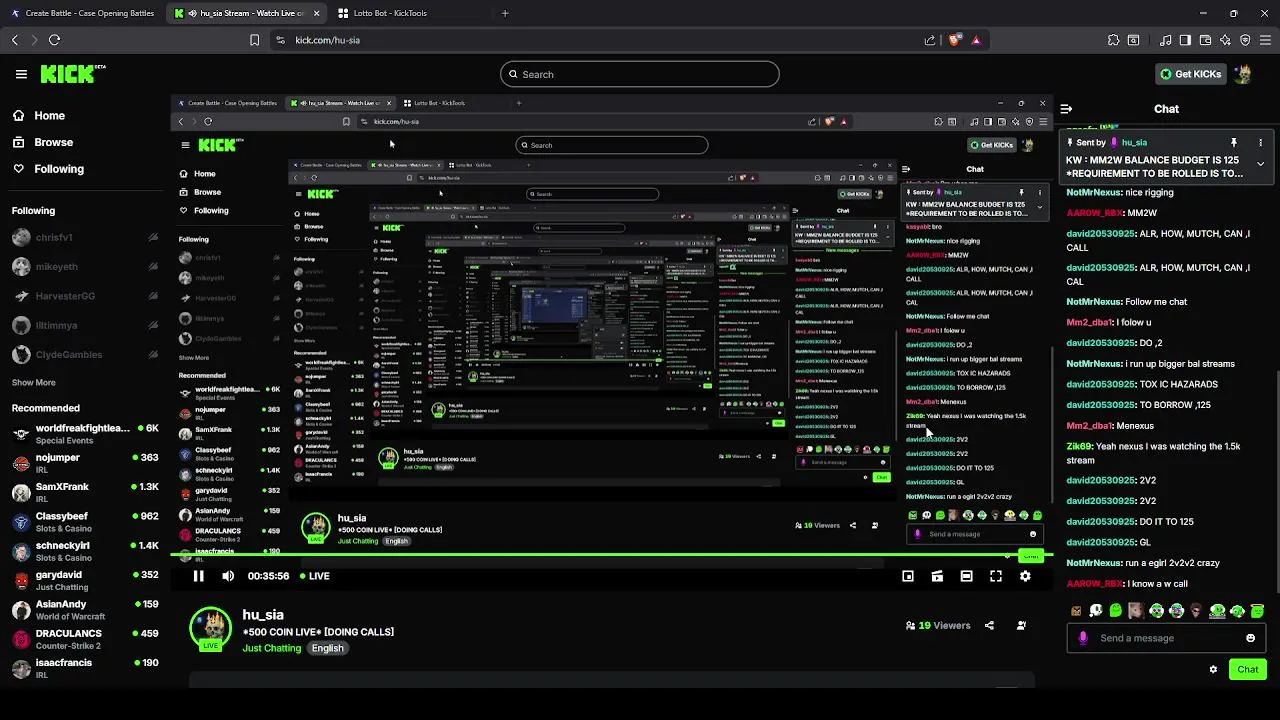This screenshot has width=1280, height=720.
Task: Click Get KICKs button
Action: point(1190,74)
